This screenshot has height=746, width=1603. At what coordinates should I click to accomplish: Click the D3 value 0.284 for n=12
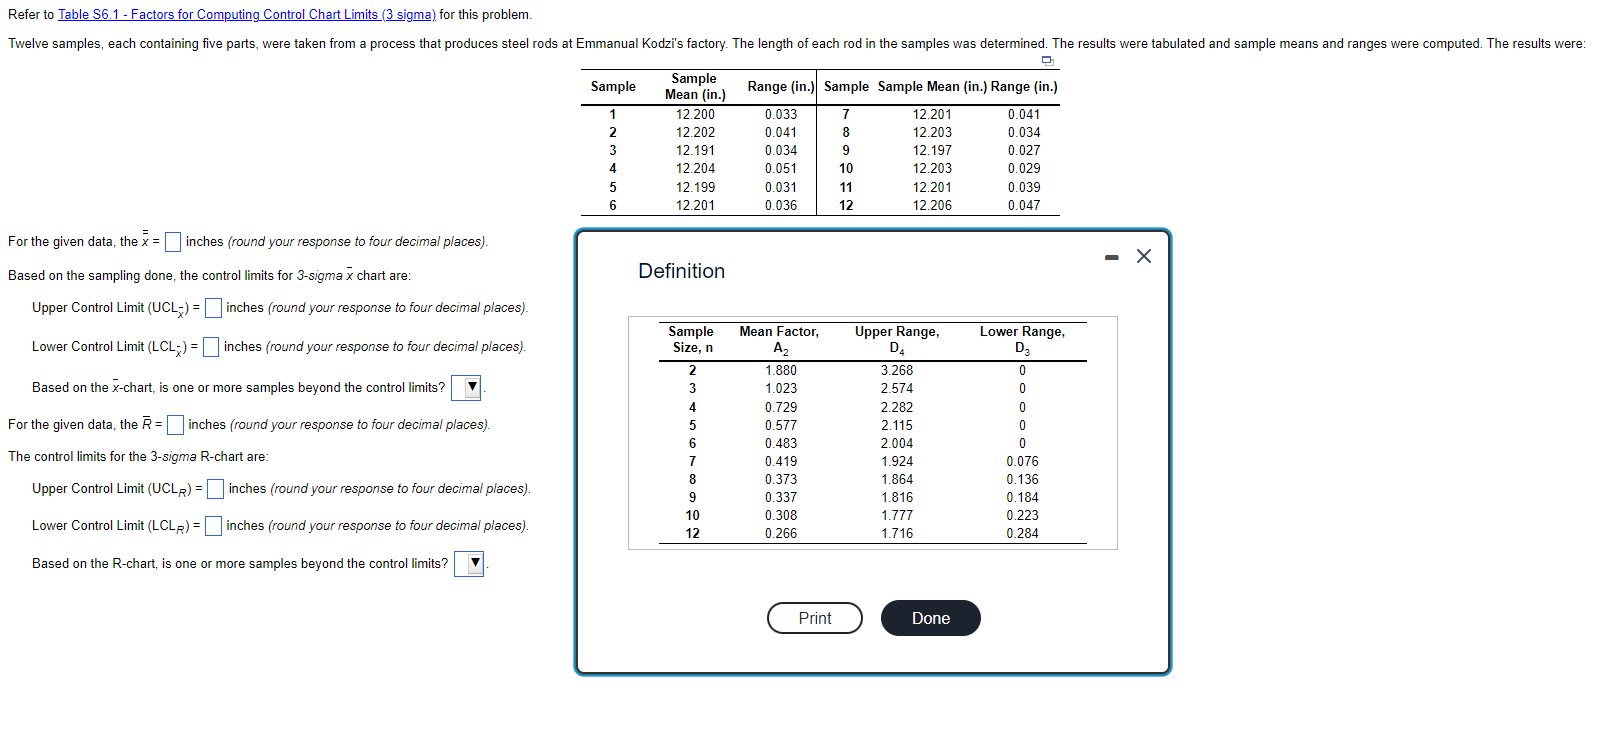pyautogui.click(x=1022, y=533)
